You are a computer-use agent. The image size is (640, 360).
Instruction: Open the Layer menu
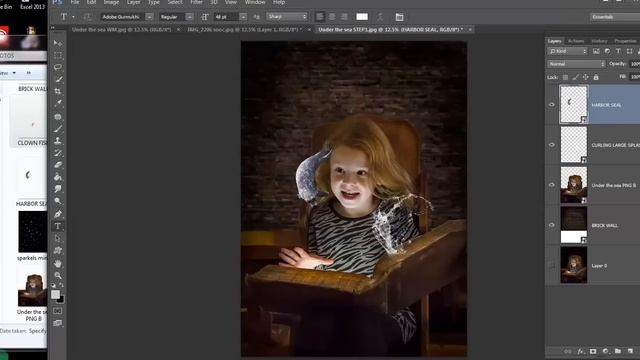133,2
